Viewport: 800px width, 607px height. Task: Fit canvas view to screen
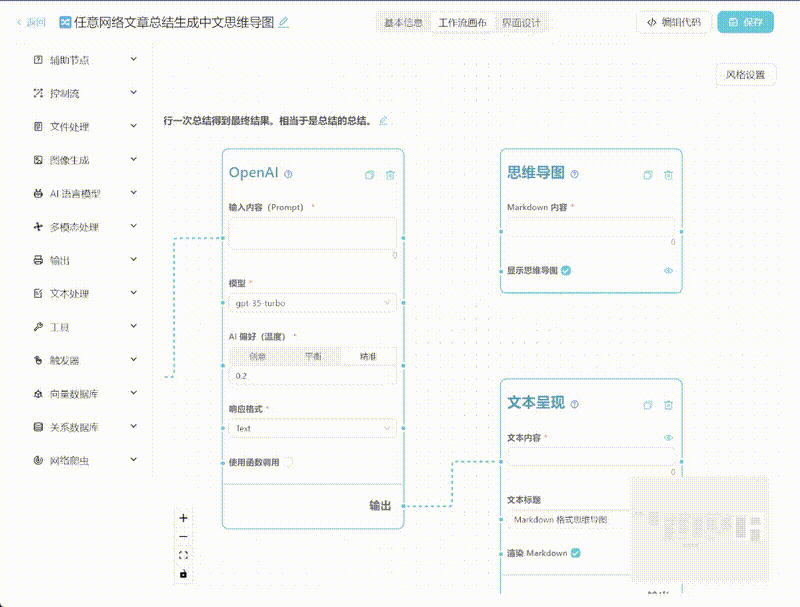184,555
